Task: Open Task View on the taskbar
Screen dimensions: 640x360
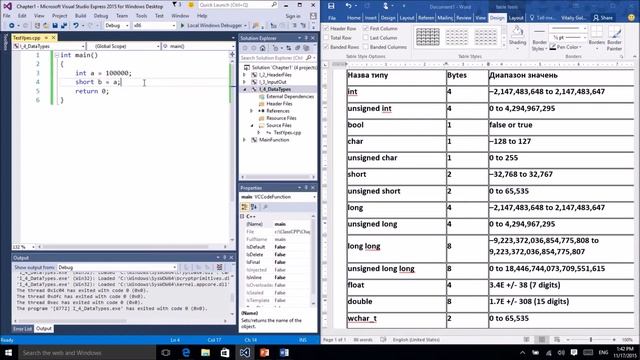Action: [166, 352]
